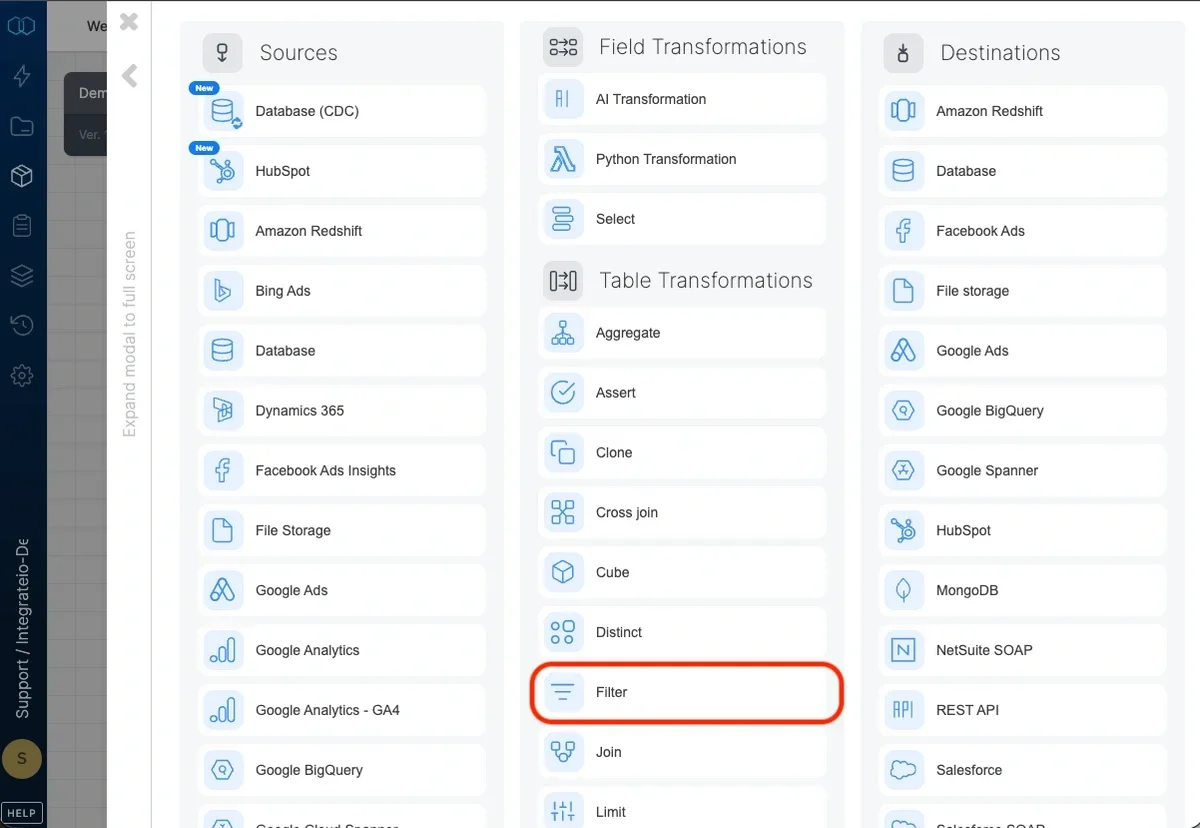1200x828 pixels.
Task: Choose Facebook Ads Insights source
Action: pyautogui.click(x=342, y=471)
